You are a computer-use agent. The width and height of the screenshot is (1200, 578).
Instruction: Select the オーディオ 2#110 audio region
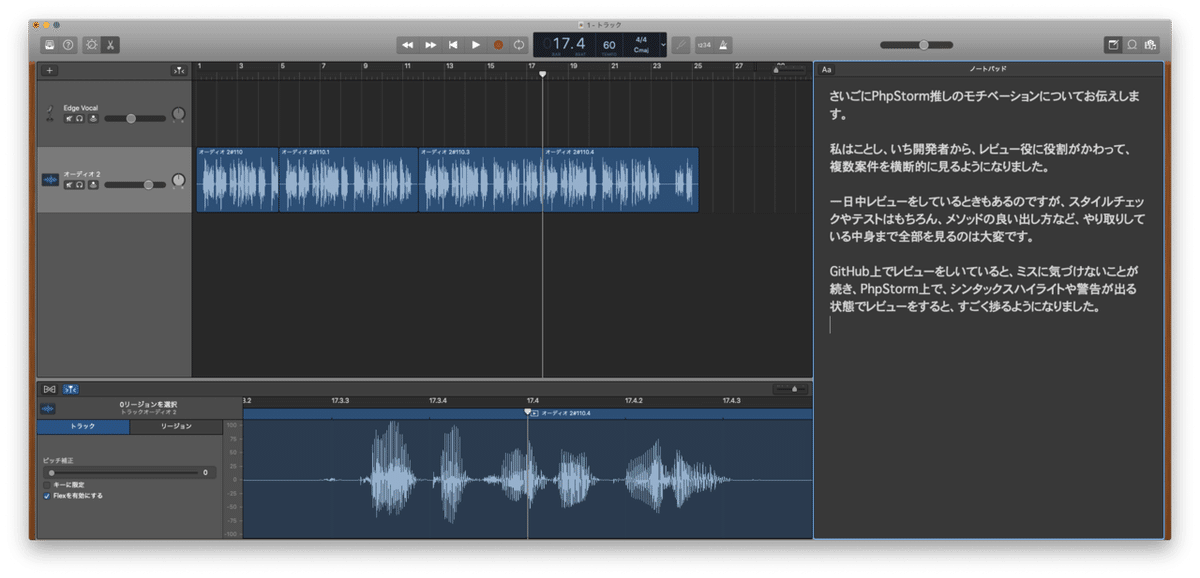tap(237, 180)
